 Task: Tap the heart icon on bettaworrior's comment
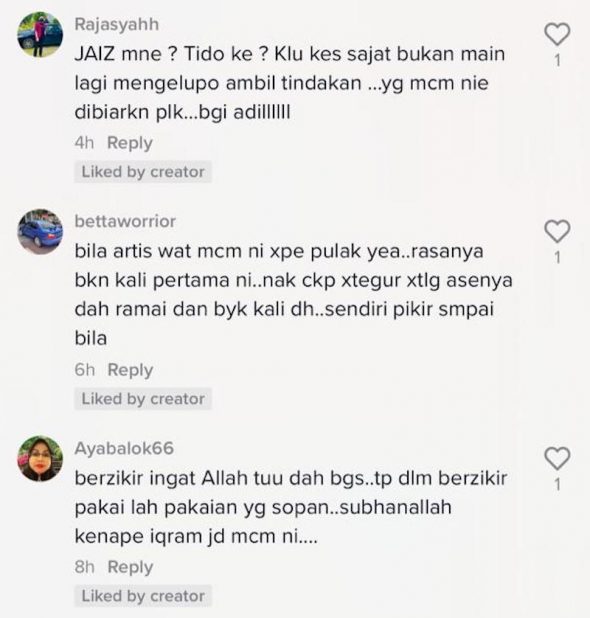(x=557, y=231)
